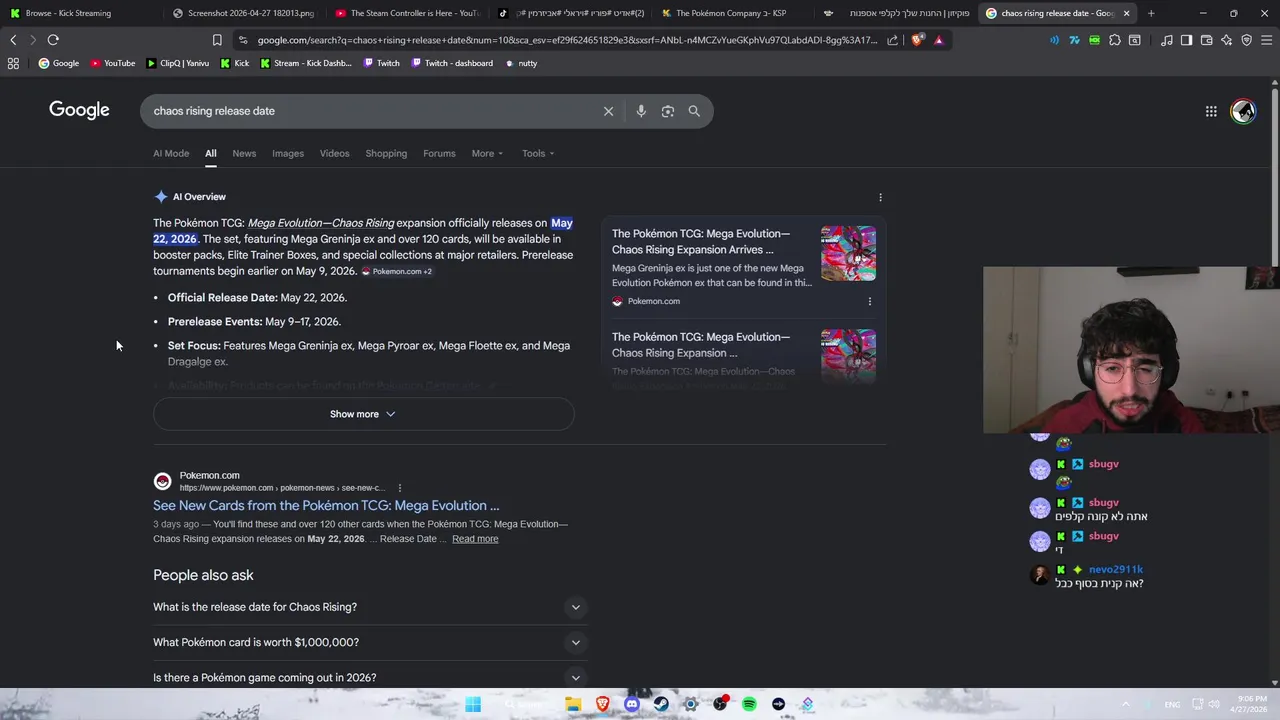Viewport: 1280px width, 720px height.
Task: Go to Google homepage via logo
Action: tap(79, 110)
